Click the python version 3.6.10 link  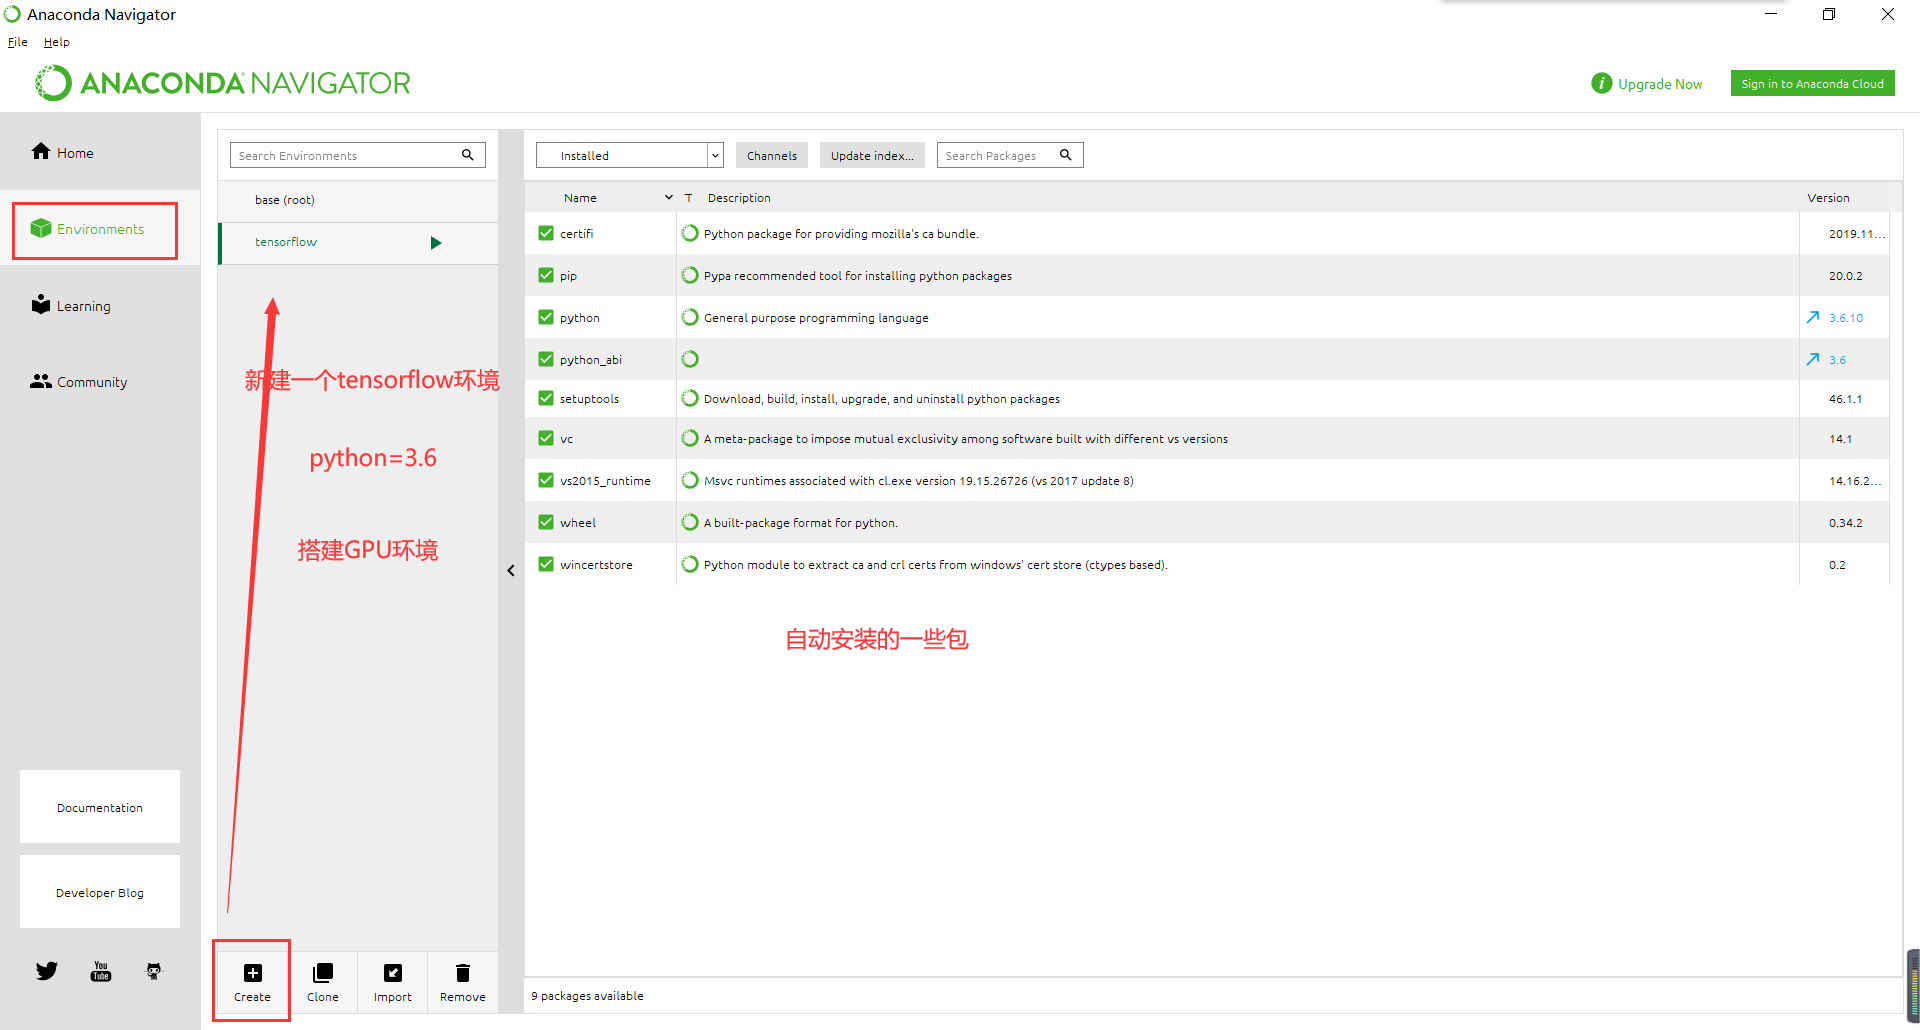[x=1844, y=317]
